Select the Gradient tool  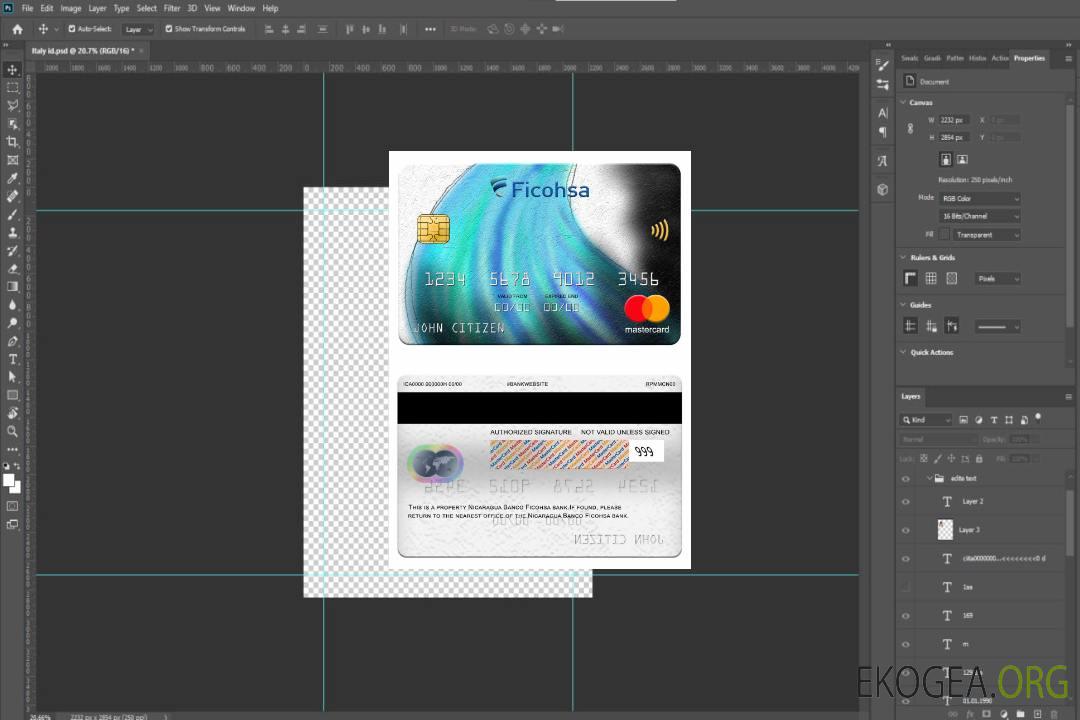click(x=12, y=287)
